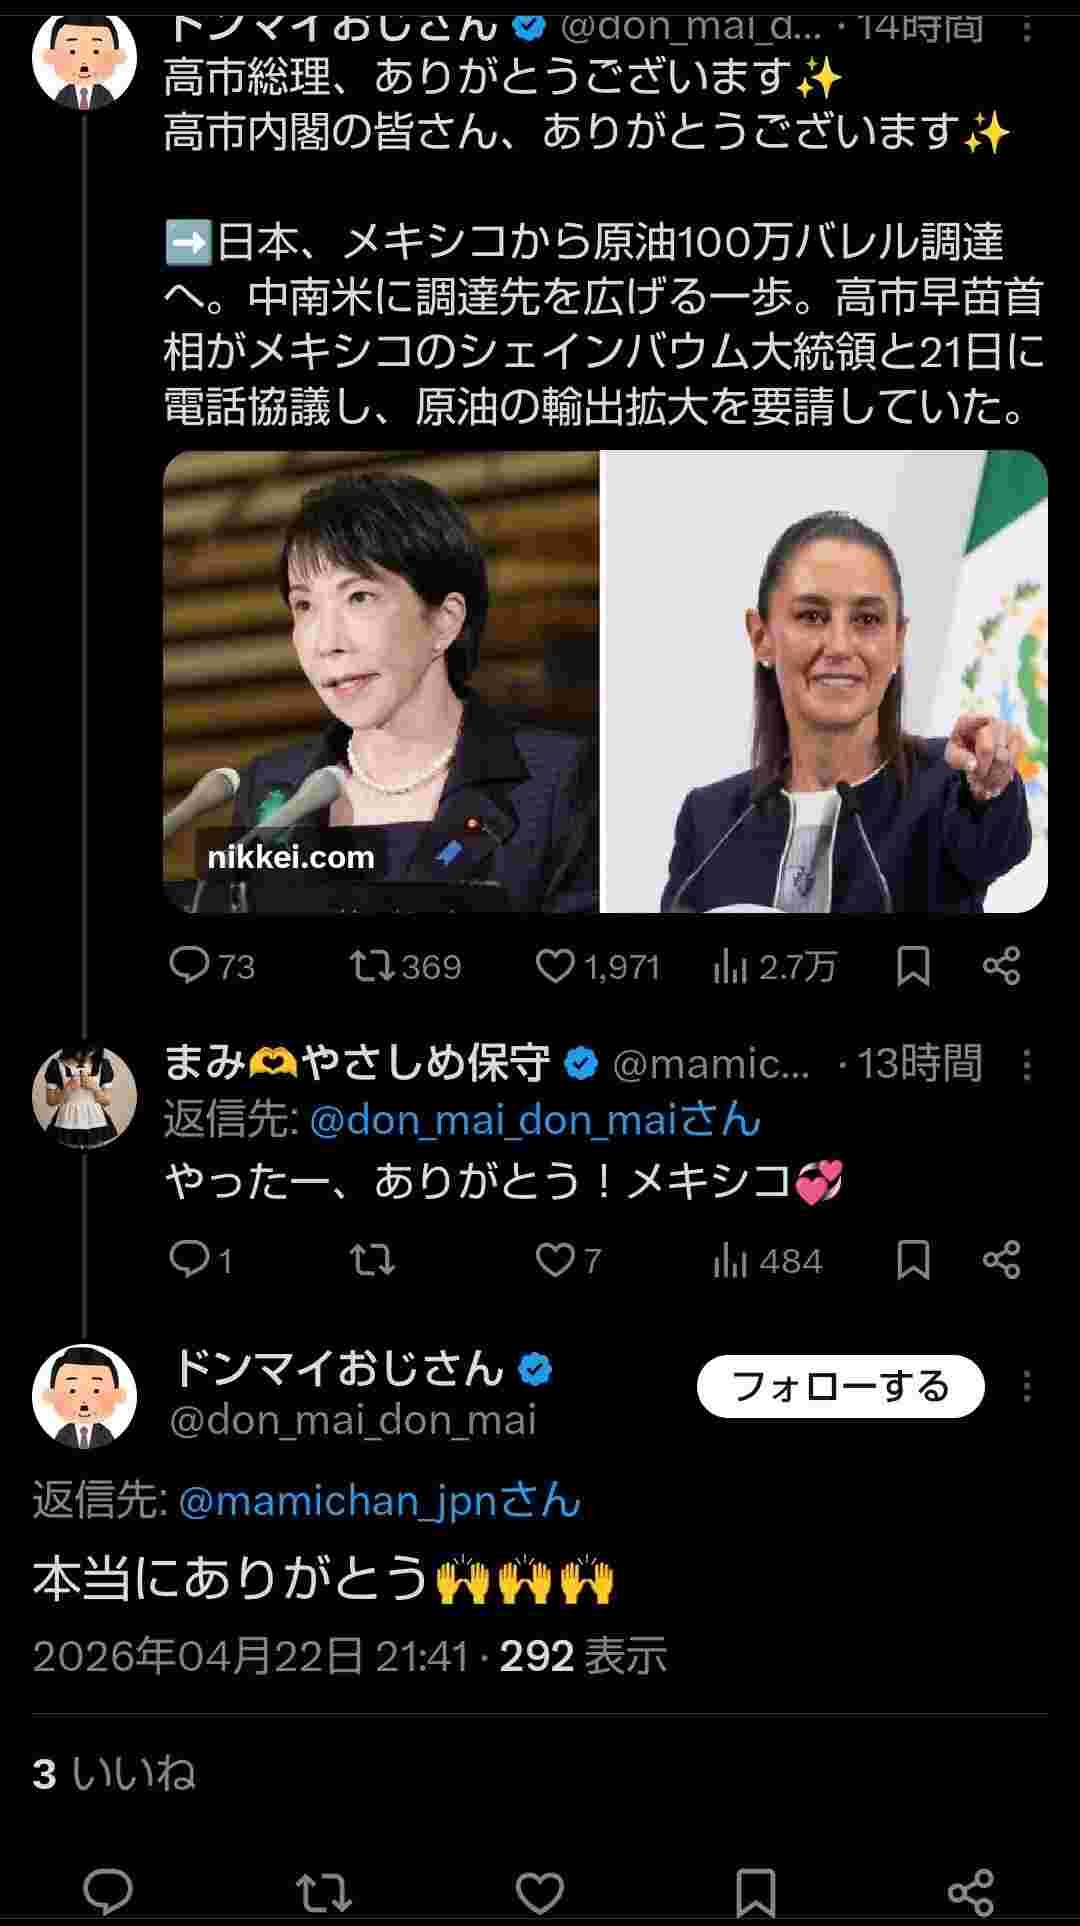Retweet the post with 369 retweets
1080x1926 pixels.
pos(372,965)
